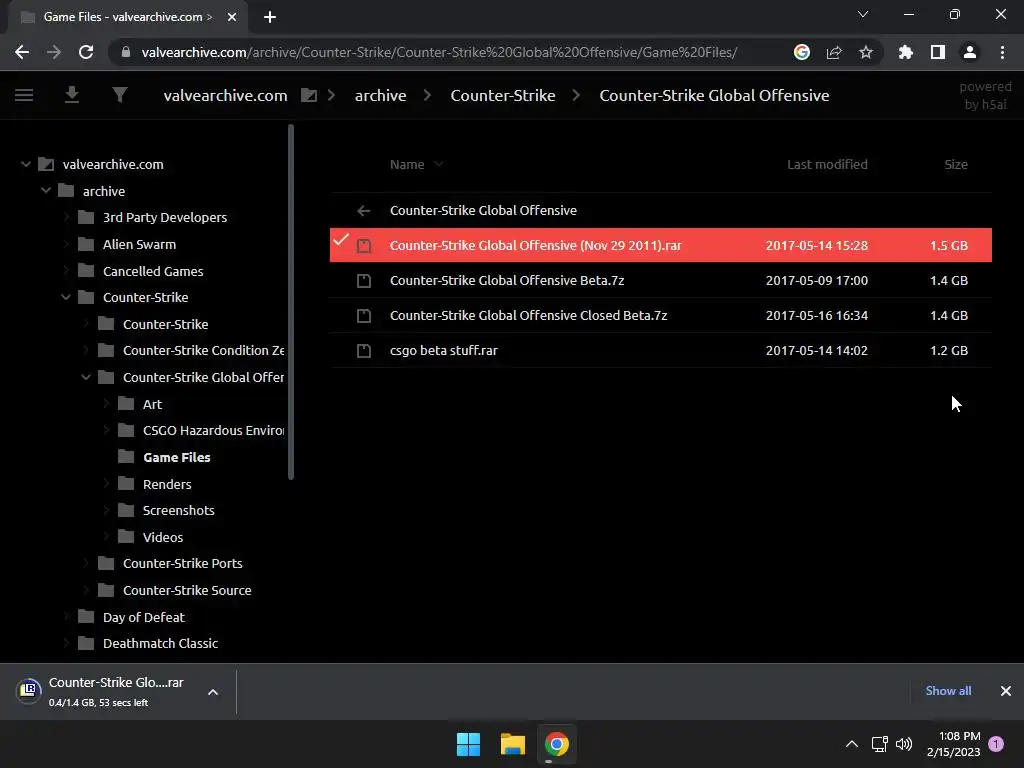The width and height of the screenshot is (1024, 768).
Task: Open the notification badge in the taskbar
Action: coord(996,744)
